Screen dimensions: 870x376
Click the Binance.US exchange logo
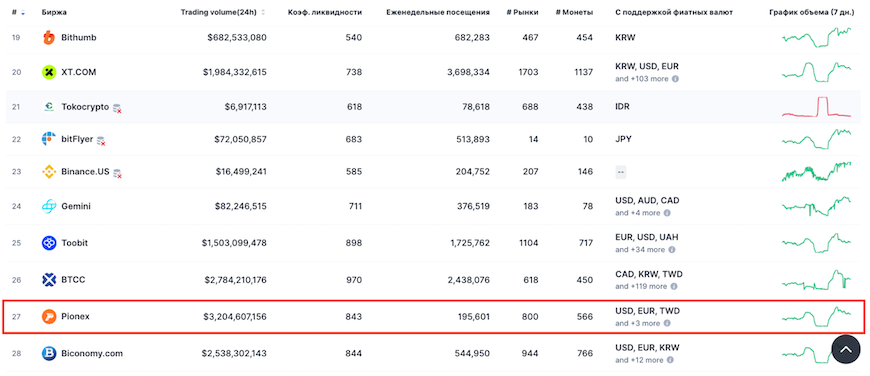[x=49, y=172]
